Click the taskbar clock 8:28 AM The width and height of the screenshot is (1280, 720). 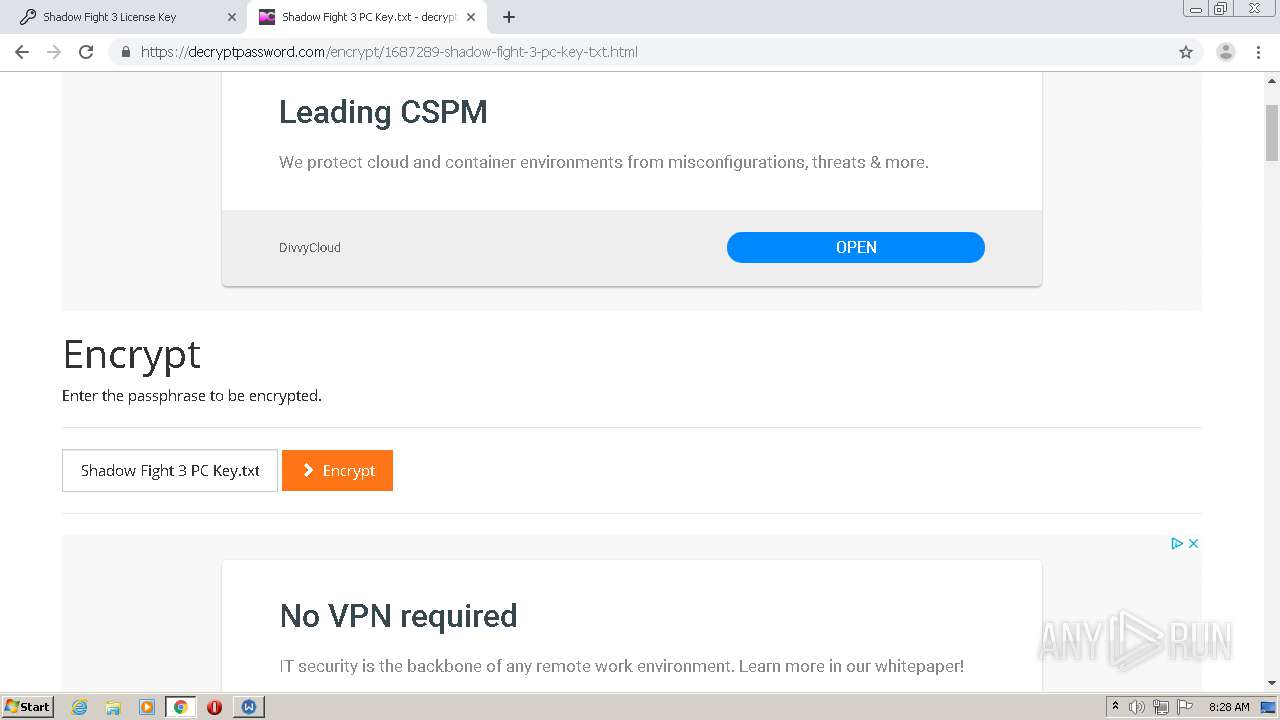1229,707
